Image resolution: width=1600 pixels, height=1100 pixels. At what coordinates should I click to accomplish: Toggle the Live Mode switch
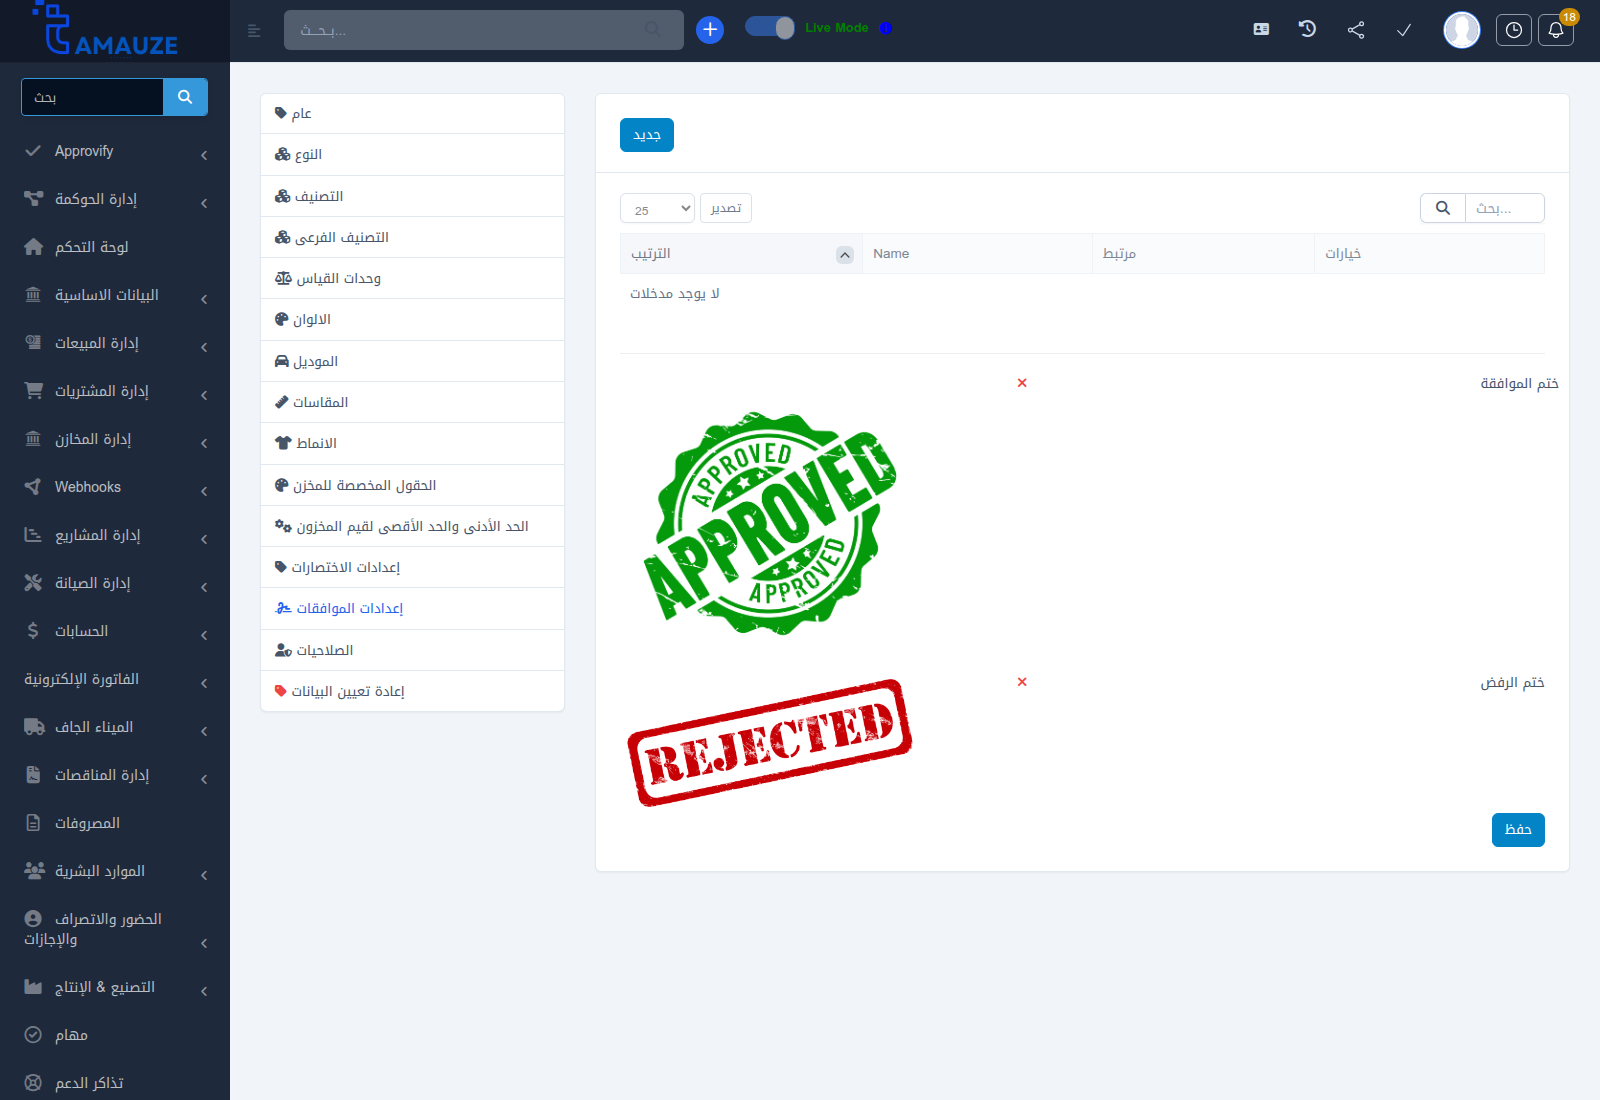coord(770,28)
